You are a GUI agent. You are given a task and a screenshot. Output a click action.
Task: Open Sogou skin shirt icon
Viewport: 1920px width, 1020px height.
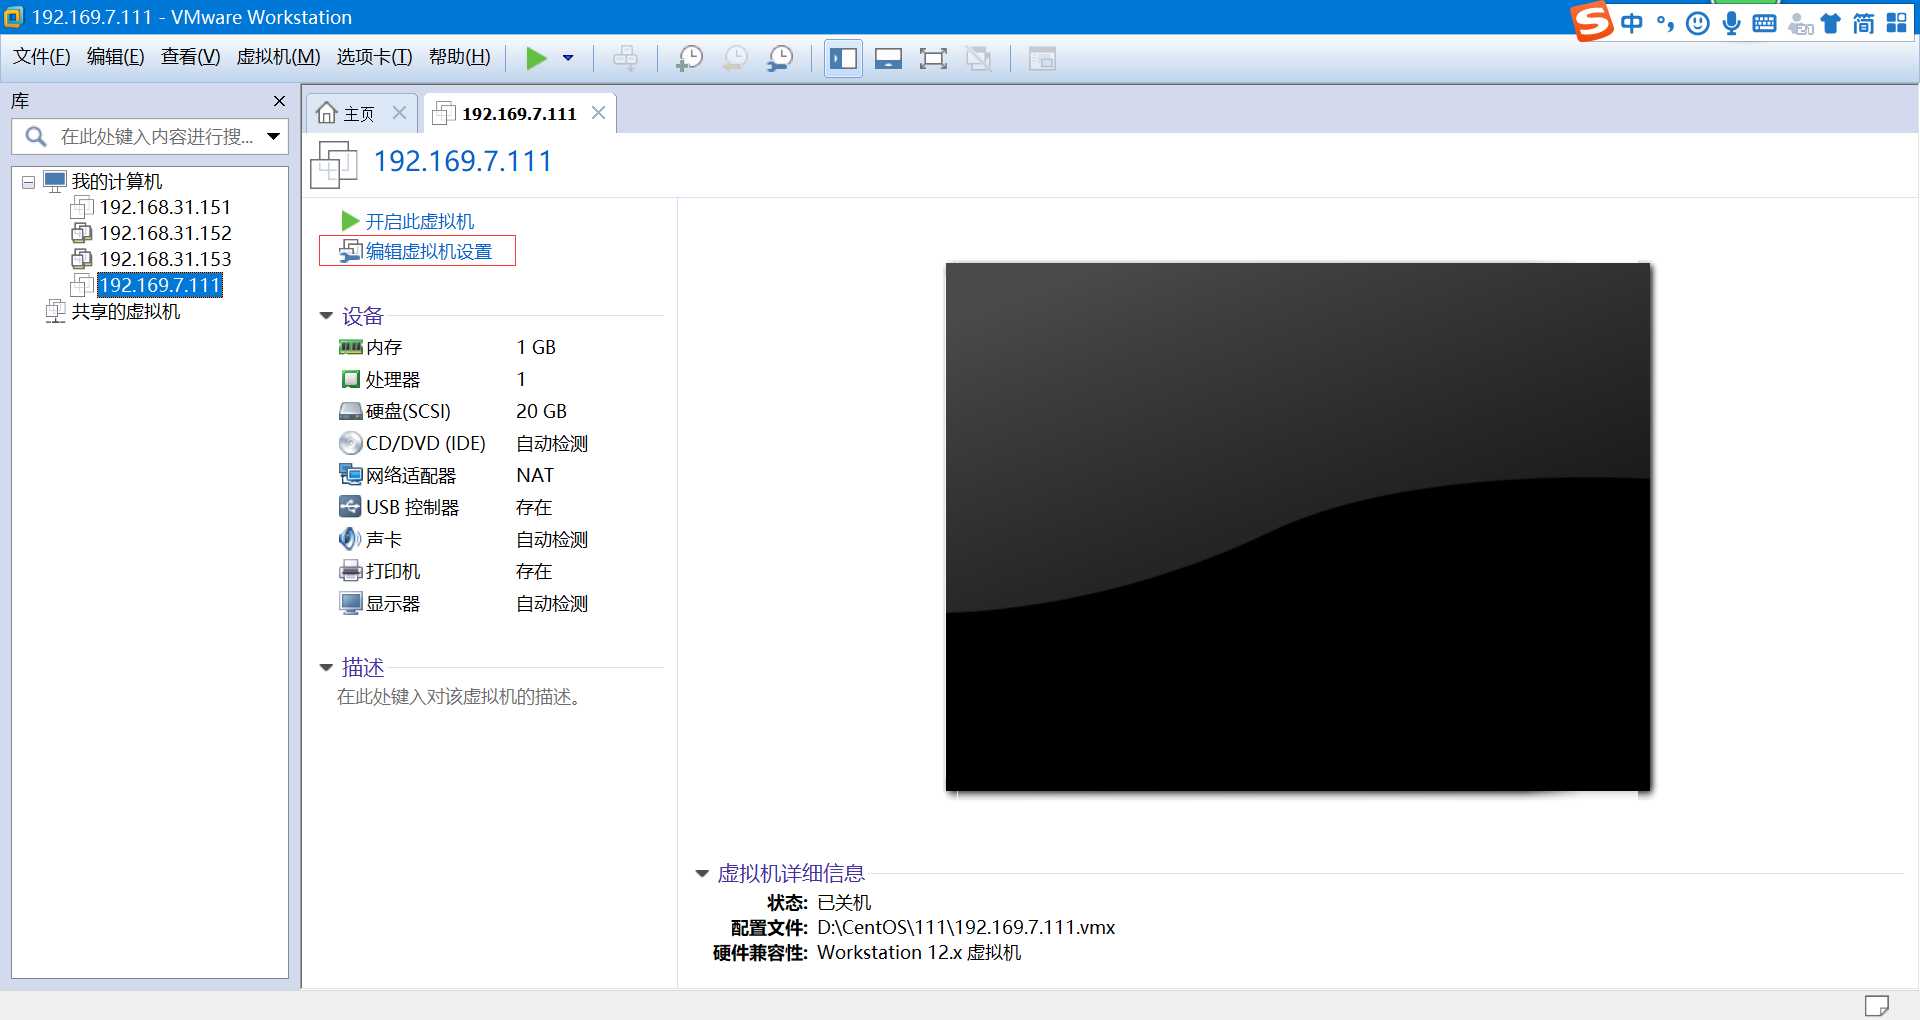point(1831,23)
